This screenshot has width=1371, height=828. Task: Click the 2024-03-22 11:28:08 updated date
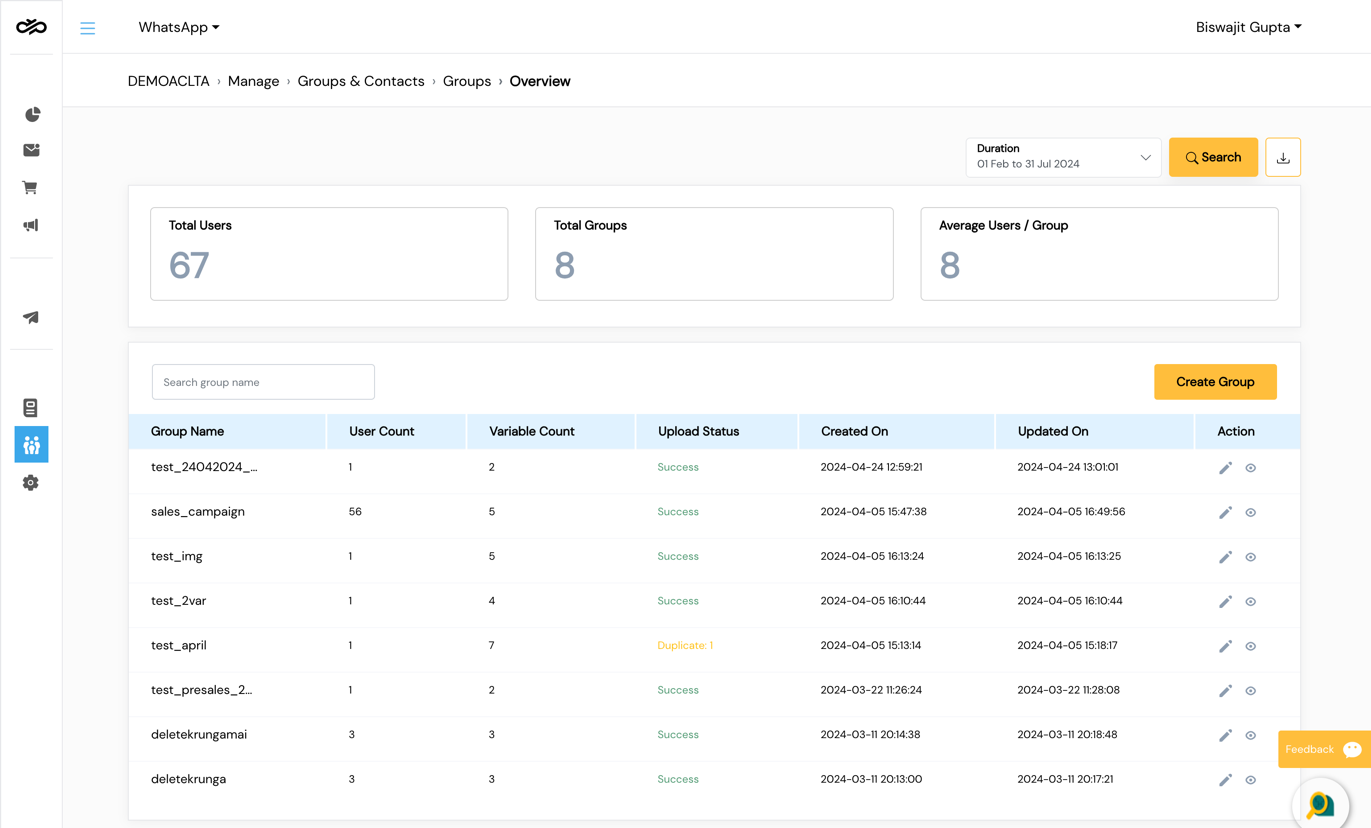click(x=1068, y=690)
